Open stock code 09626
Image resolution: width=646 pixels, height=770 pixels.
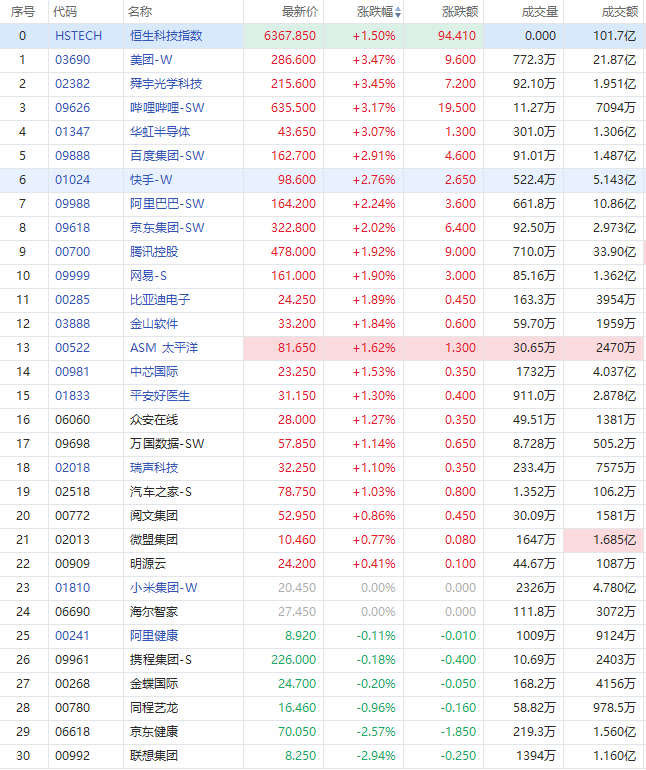73,108
